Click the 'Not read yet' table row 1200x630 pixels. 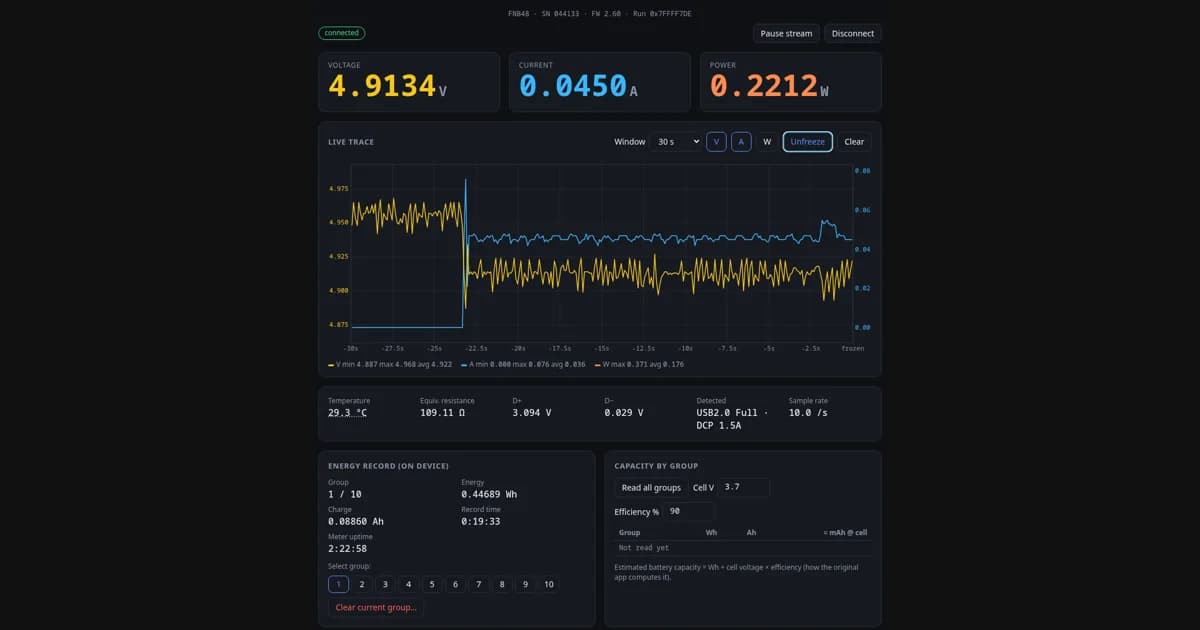pyautogui.click(x=743, y=548)
